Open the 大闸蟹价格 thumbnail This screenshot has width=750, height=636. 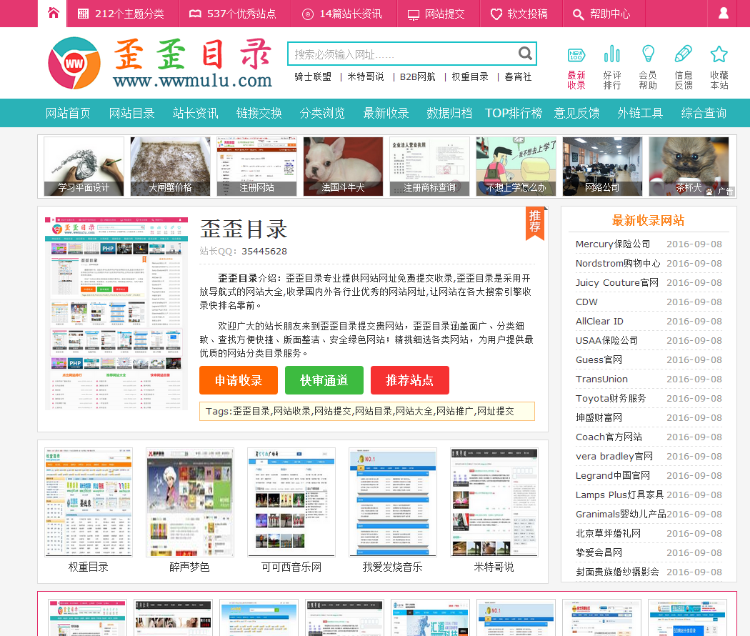tap(170, 166)
